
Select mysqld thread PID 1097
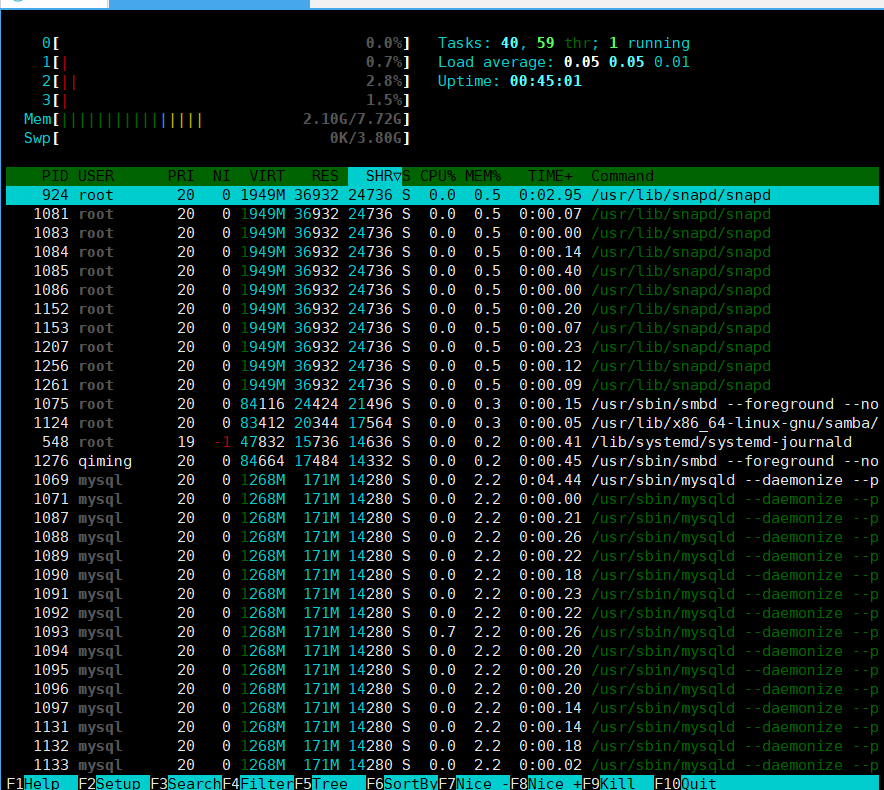[442, 708]
